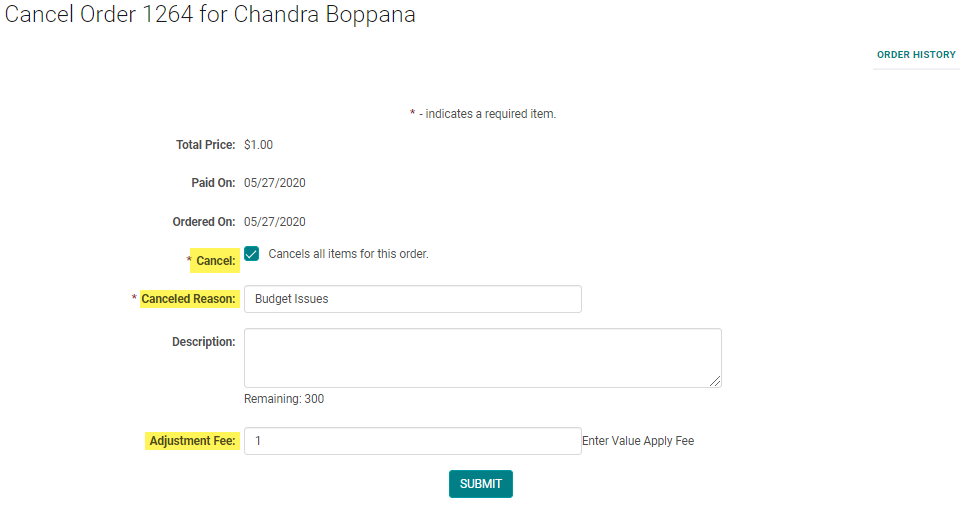The height and width of the screenshot is (508, 969).
Task: Click the Canceled Reason field
Action: [x=412, y=299]
